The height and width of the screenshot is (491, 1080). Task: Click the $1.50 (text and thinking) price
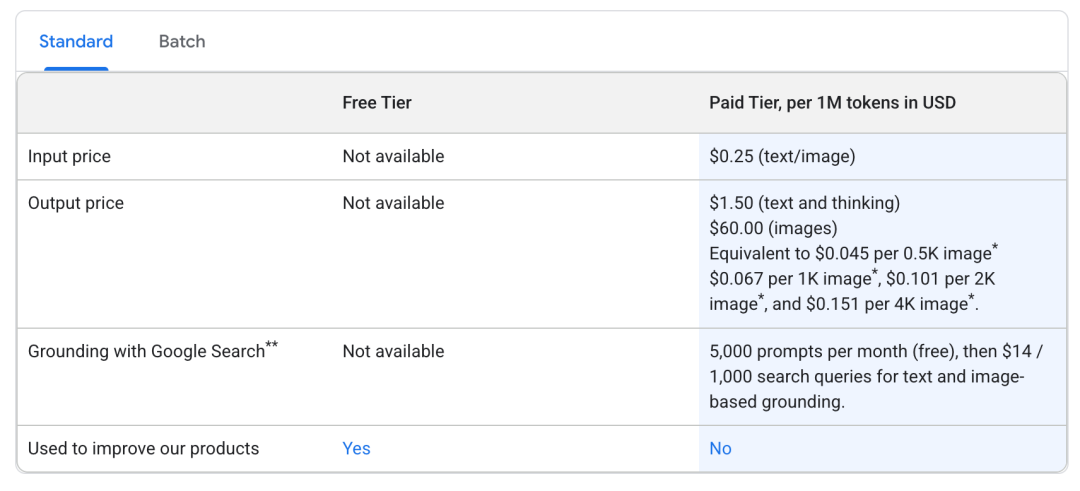804,203
